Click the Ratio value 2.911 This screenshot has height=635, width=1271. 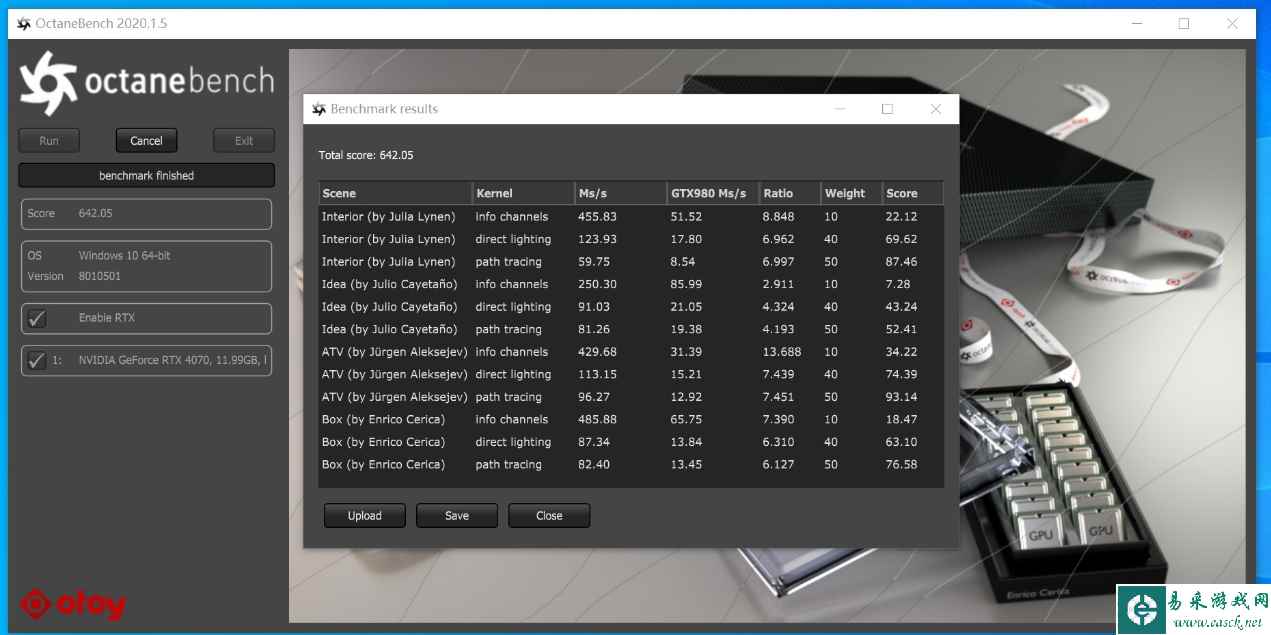point(779,284)
